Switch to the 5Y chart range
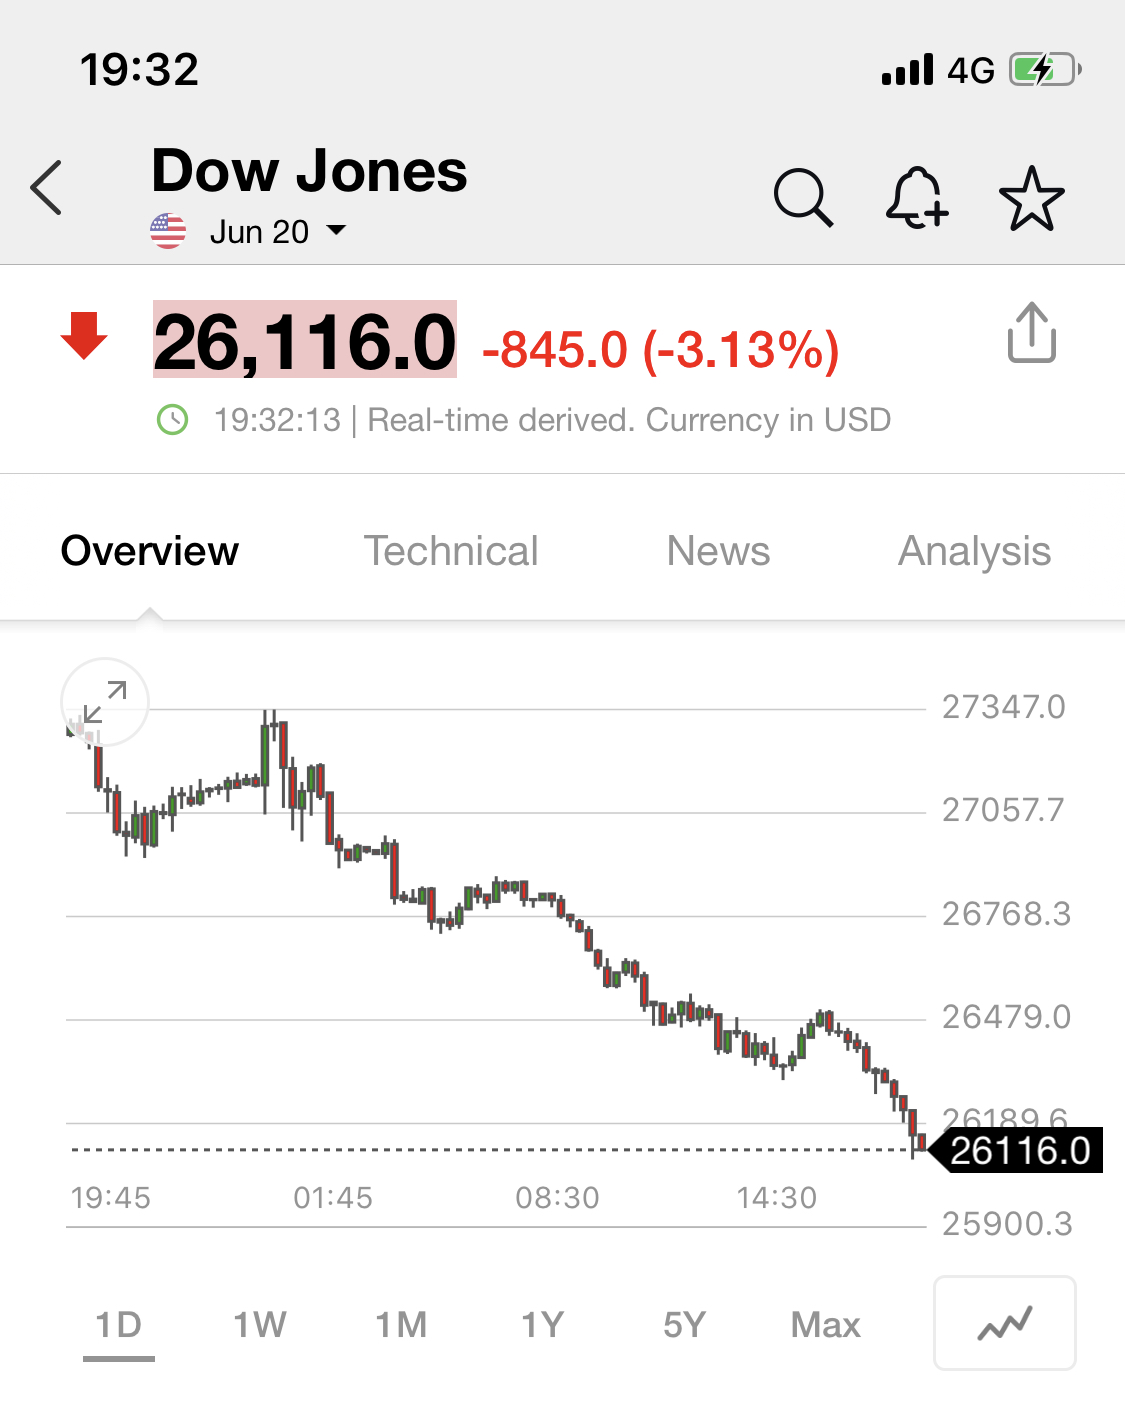The image size is (1125, 1408). 684,1325
